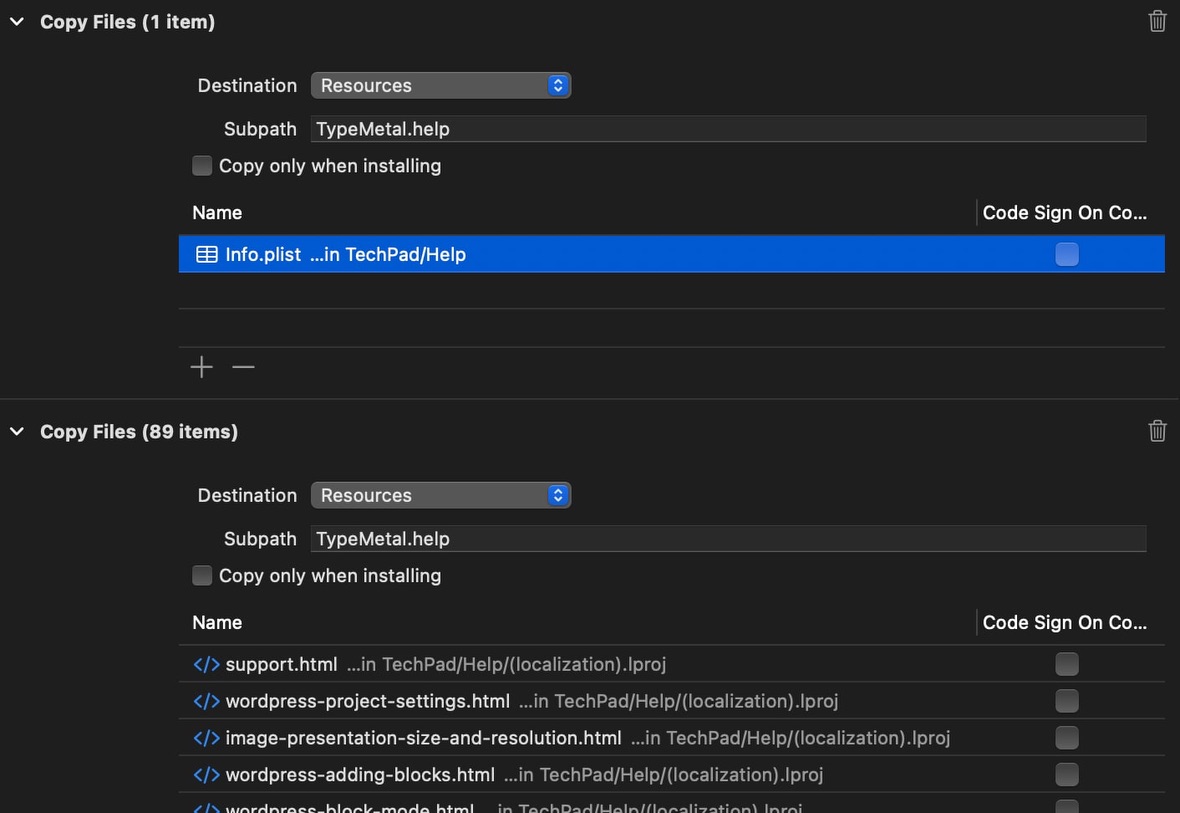Open Destination dropdown in the first Copy Files phase
The width and height of the screenshot is (1180, 813).
pyautogui.click(x=440, y=86)
